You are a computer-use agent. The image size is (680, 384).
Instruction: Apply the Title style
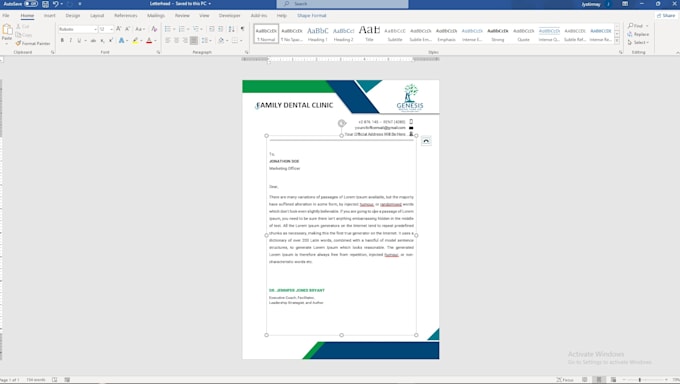(369, 34)
